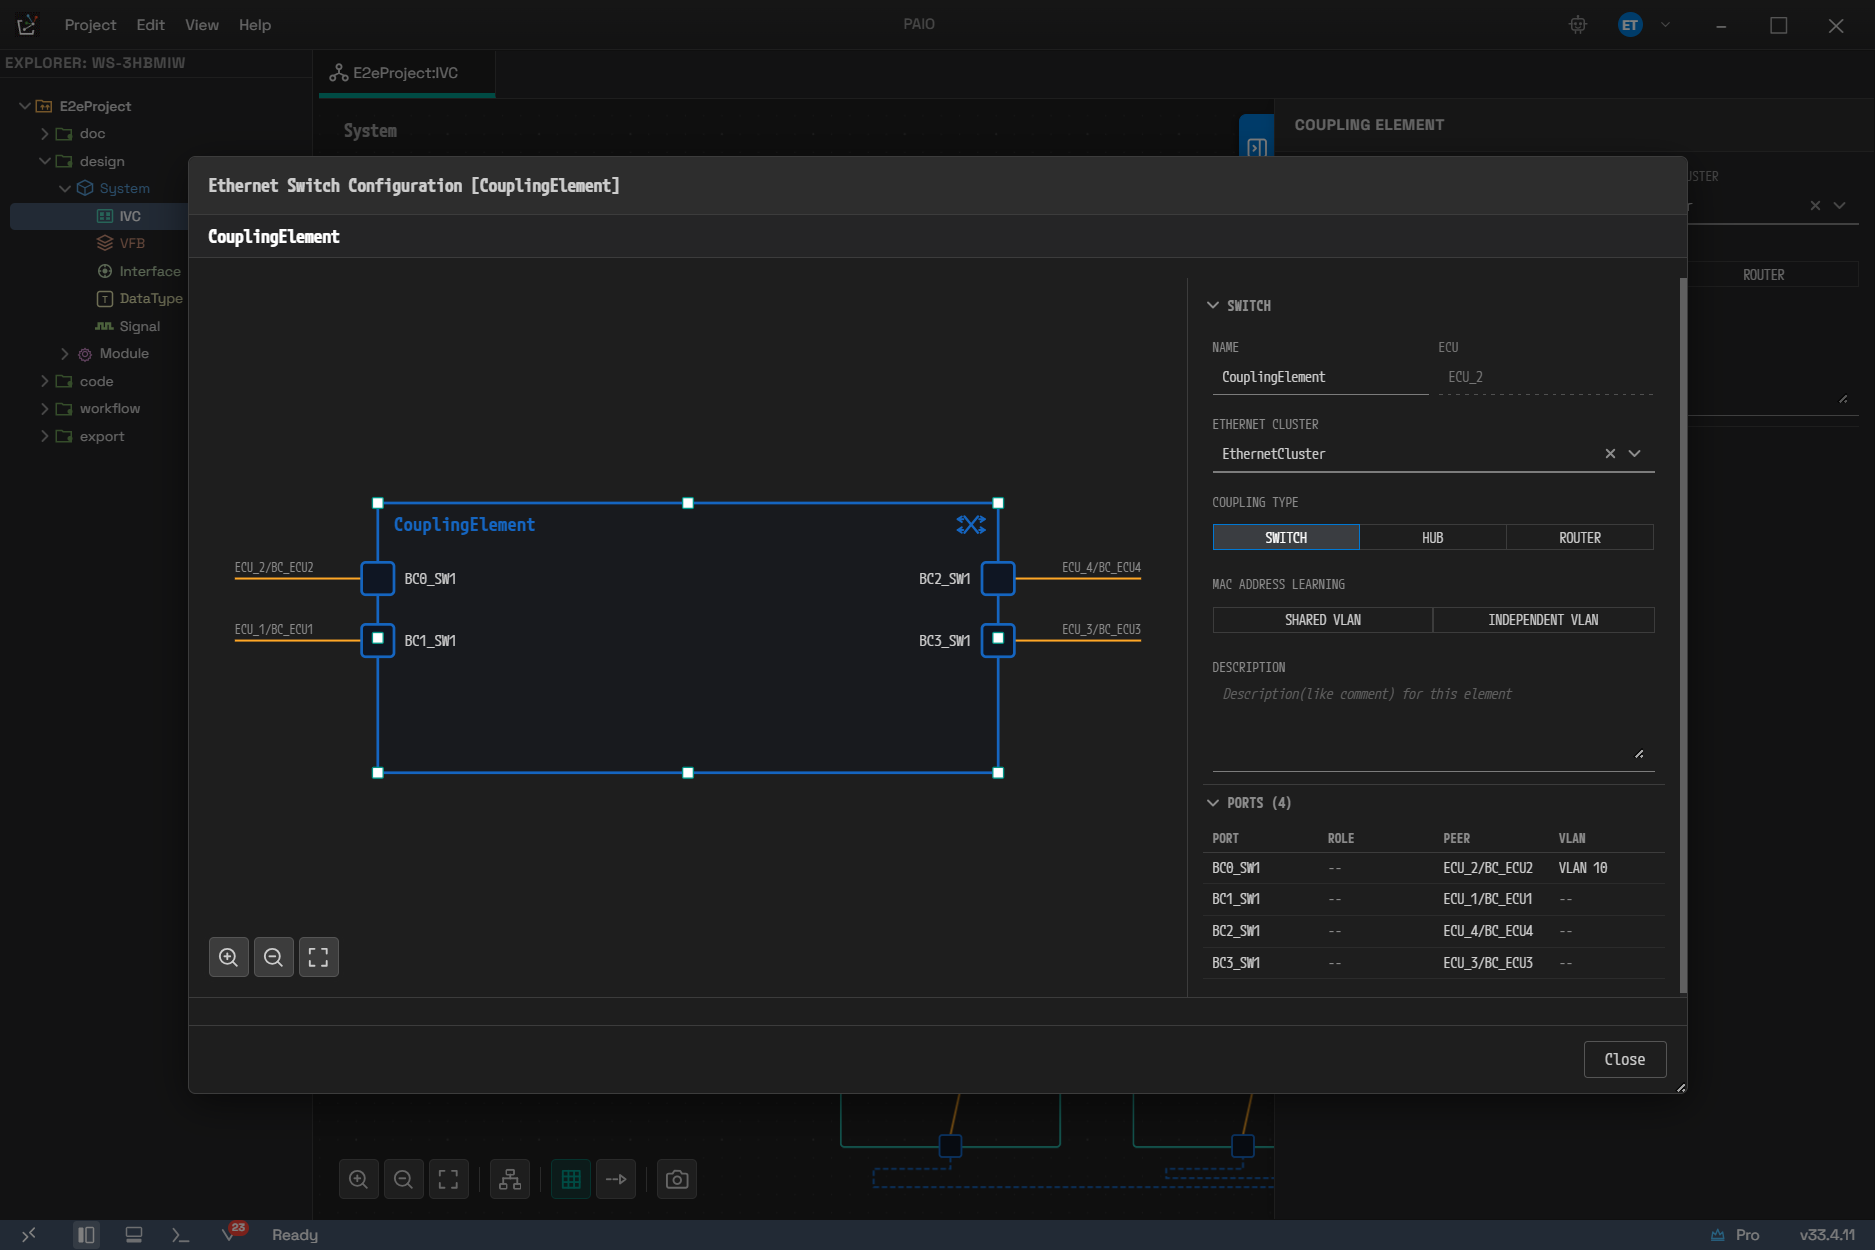Viewport: 1875px width, 1250px height.
Task: Select the BC3_SW1 port square
Action: click(998, 640)
